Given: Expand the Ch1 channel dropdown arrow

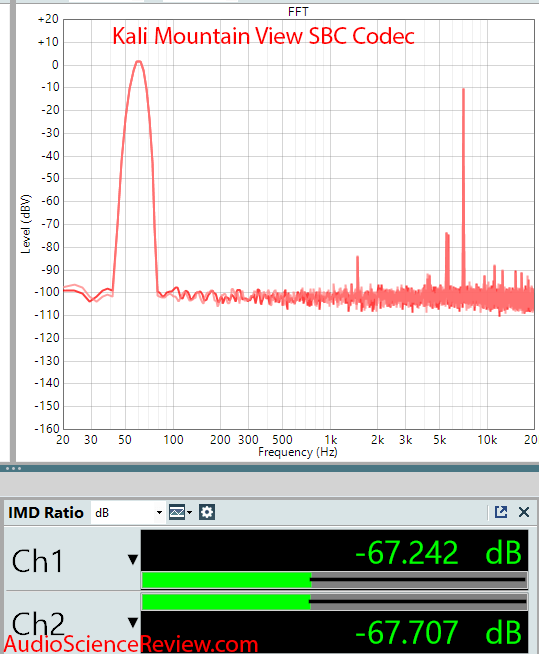Looking at the screenshot, I should [x=133, y=559].
